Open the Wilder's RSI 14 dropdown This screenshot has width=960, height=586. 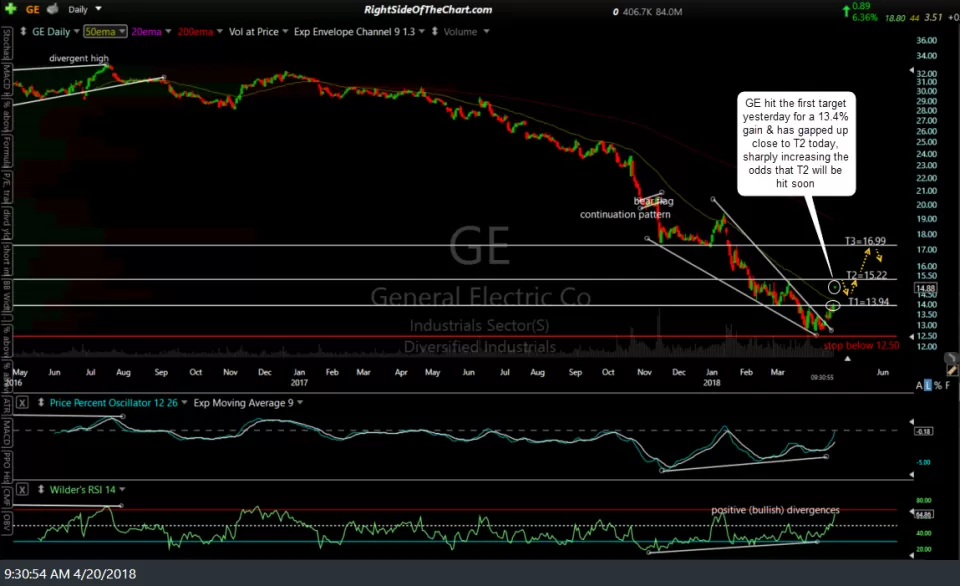[122, 489]
